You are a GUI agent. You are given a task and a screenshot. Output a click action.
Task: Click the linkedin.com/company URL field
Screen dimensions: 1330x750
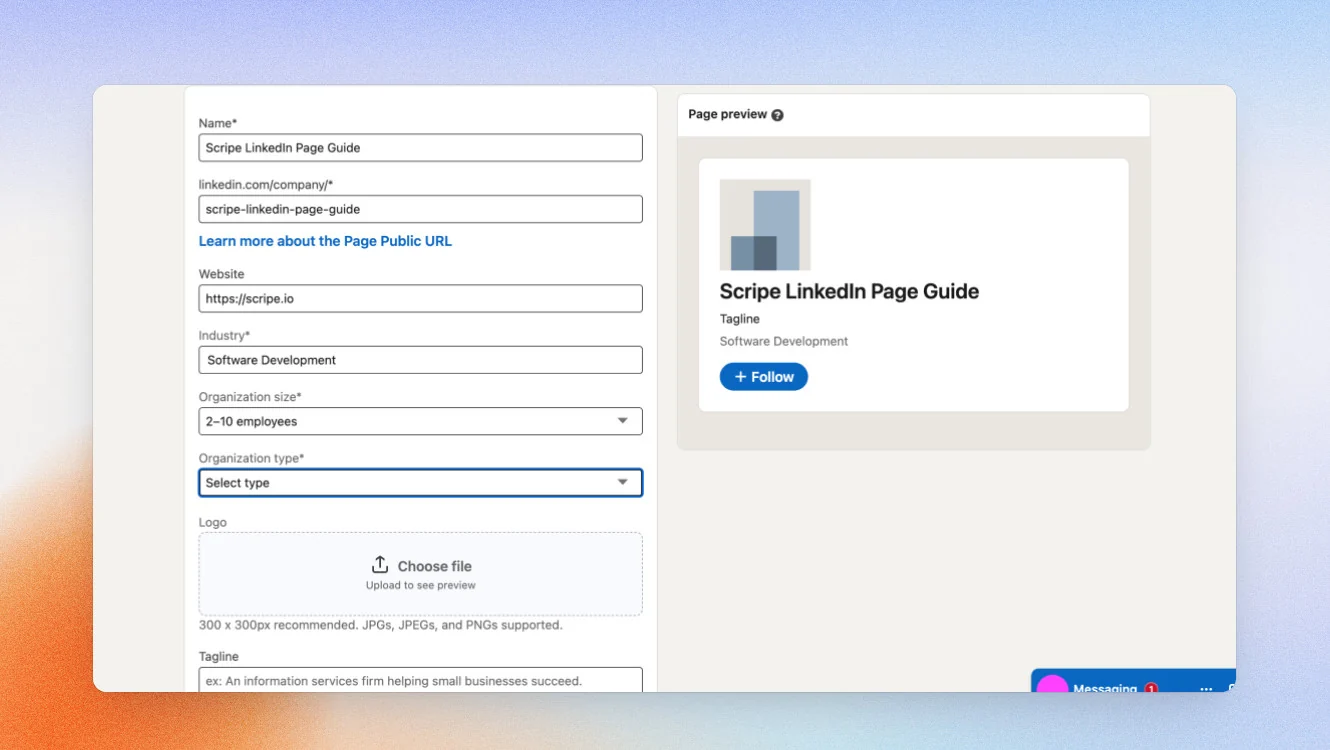coord(420,209)
